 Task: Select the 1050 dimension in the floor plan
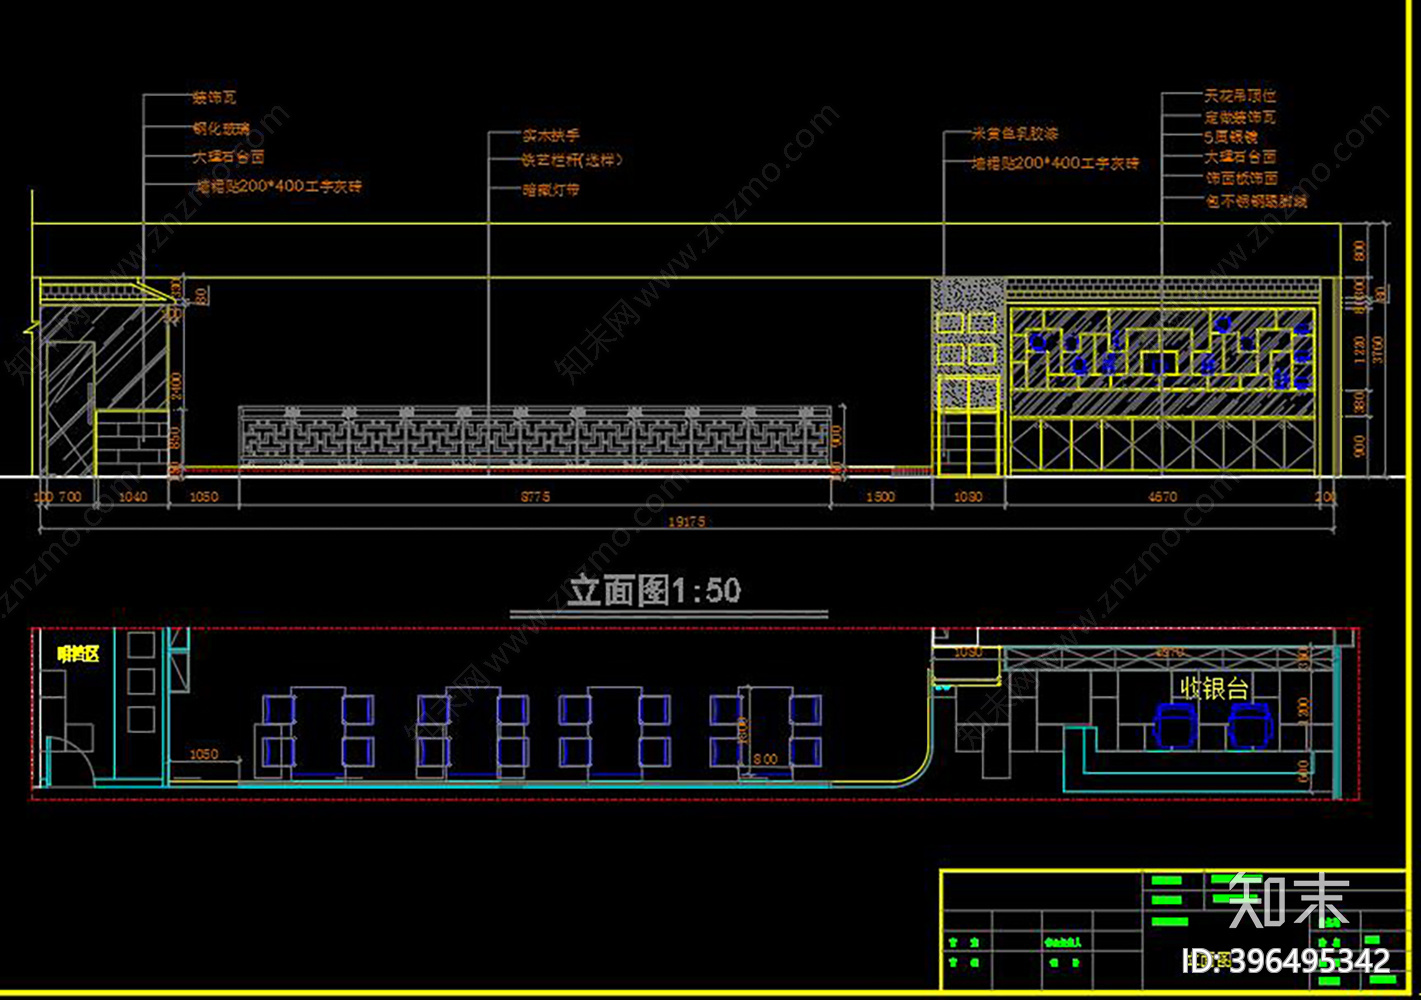pos(203,754)
